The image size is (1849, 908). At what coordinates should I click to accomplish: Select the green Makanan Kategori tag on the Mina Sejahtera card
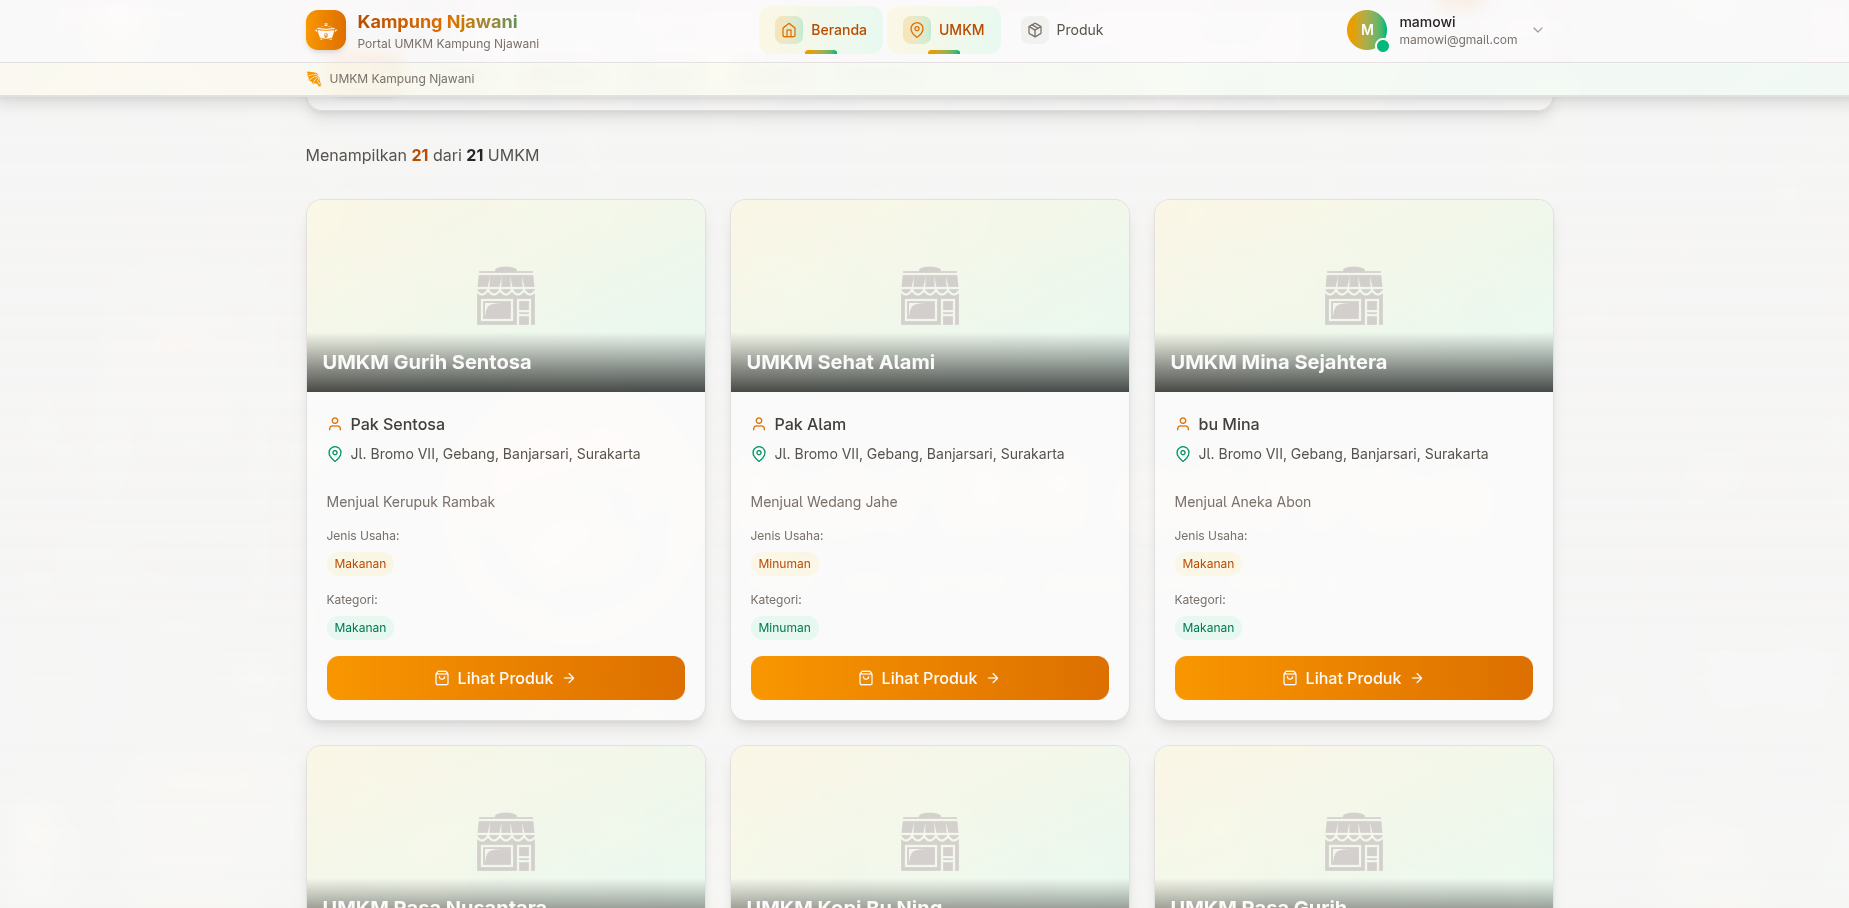(x=1208, y=628)
